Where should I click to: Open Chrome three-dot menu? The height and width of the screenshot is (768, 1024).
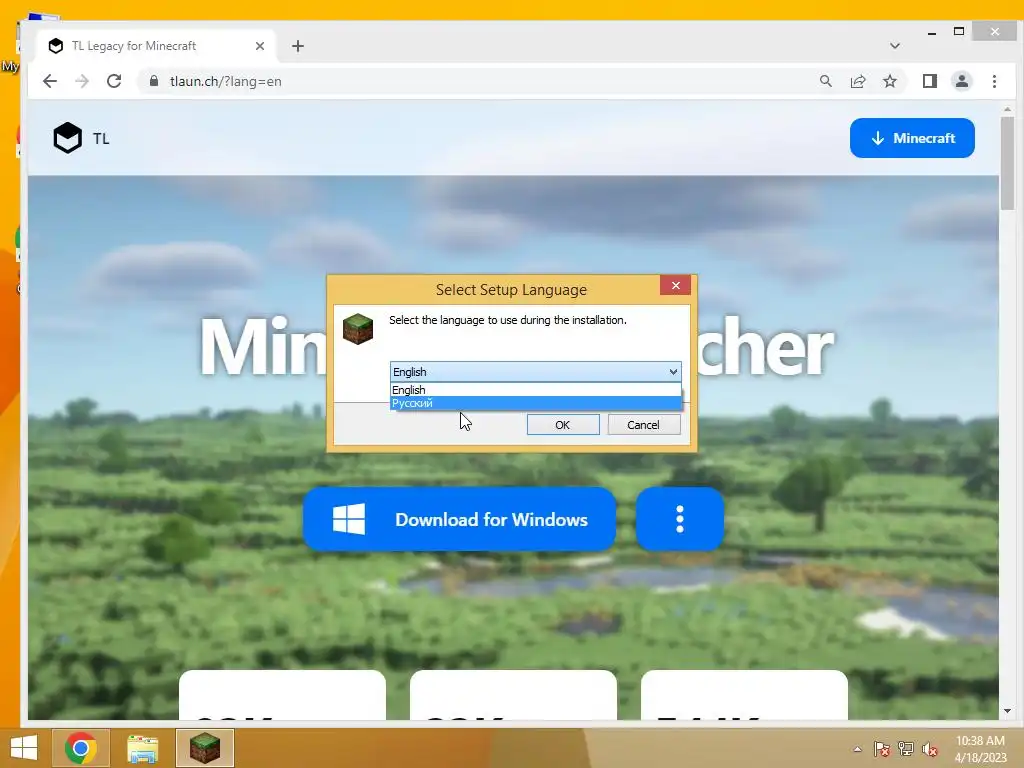pyautogui.click(x=994, y=81)
